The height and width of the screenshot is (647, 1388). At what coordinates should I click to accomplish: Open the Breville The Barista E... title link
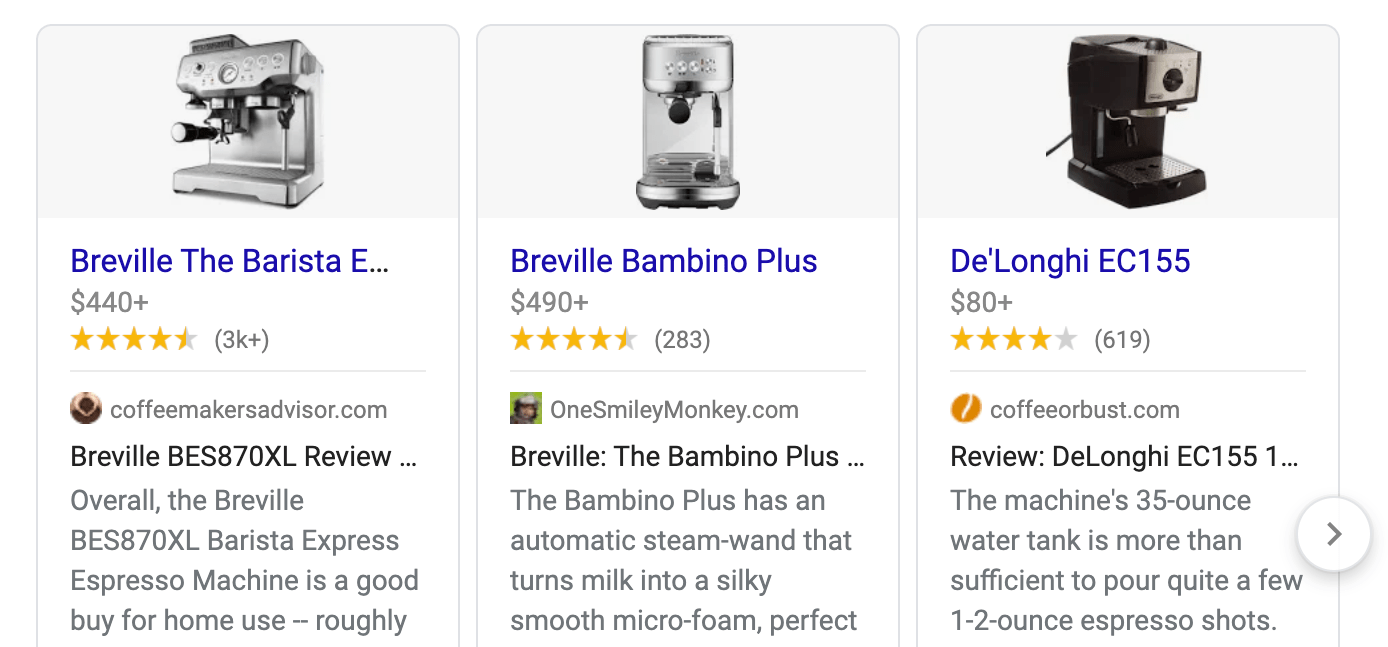pyautogui.click(x=230, y=261)
